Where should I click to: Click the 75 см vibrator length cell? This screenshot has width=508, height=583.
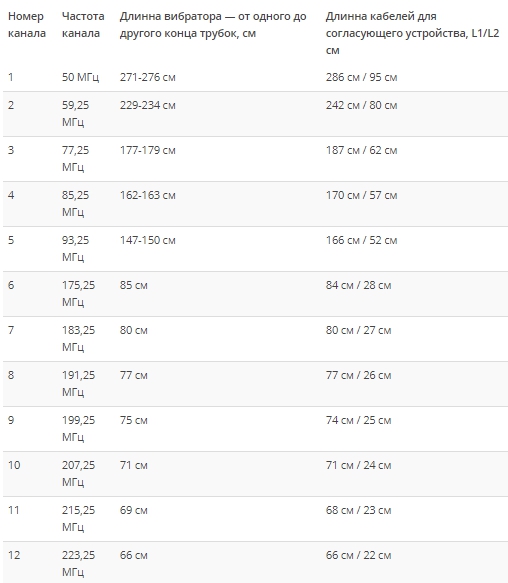134,420
